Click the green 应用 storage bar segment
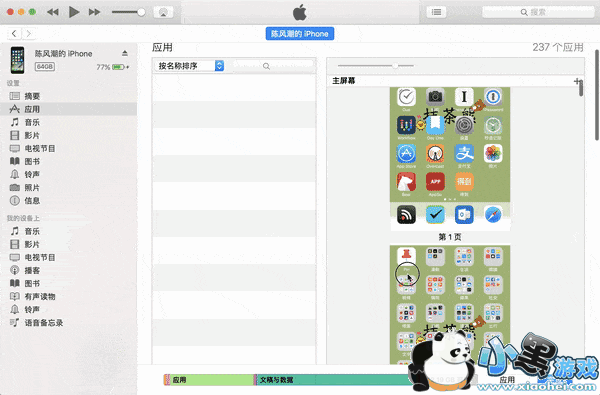Viewport: 600px width, 395px height. tap(212, 380)
